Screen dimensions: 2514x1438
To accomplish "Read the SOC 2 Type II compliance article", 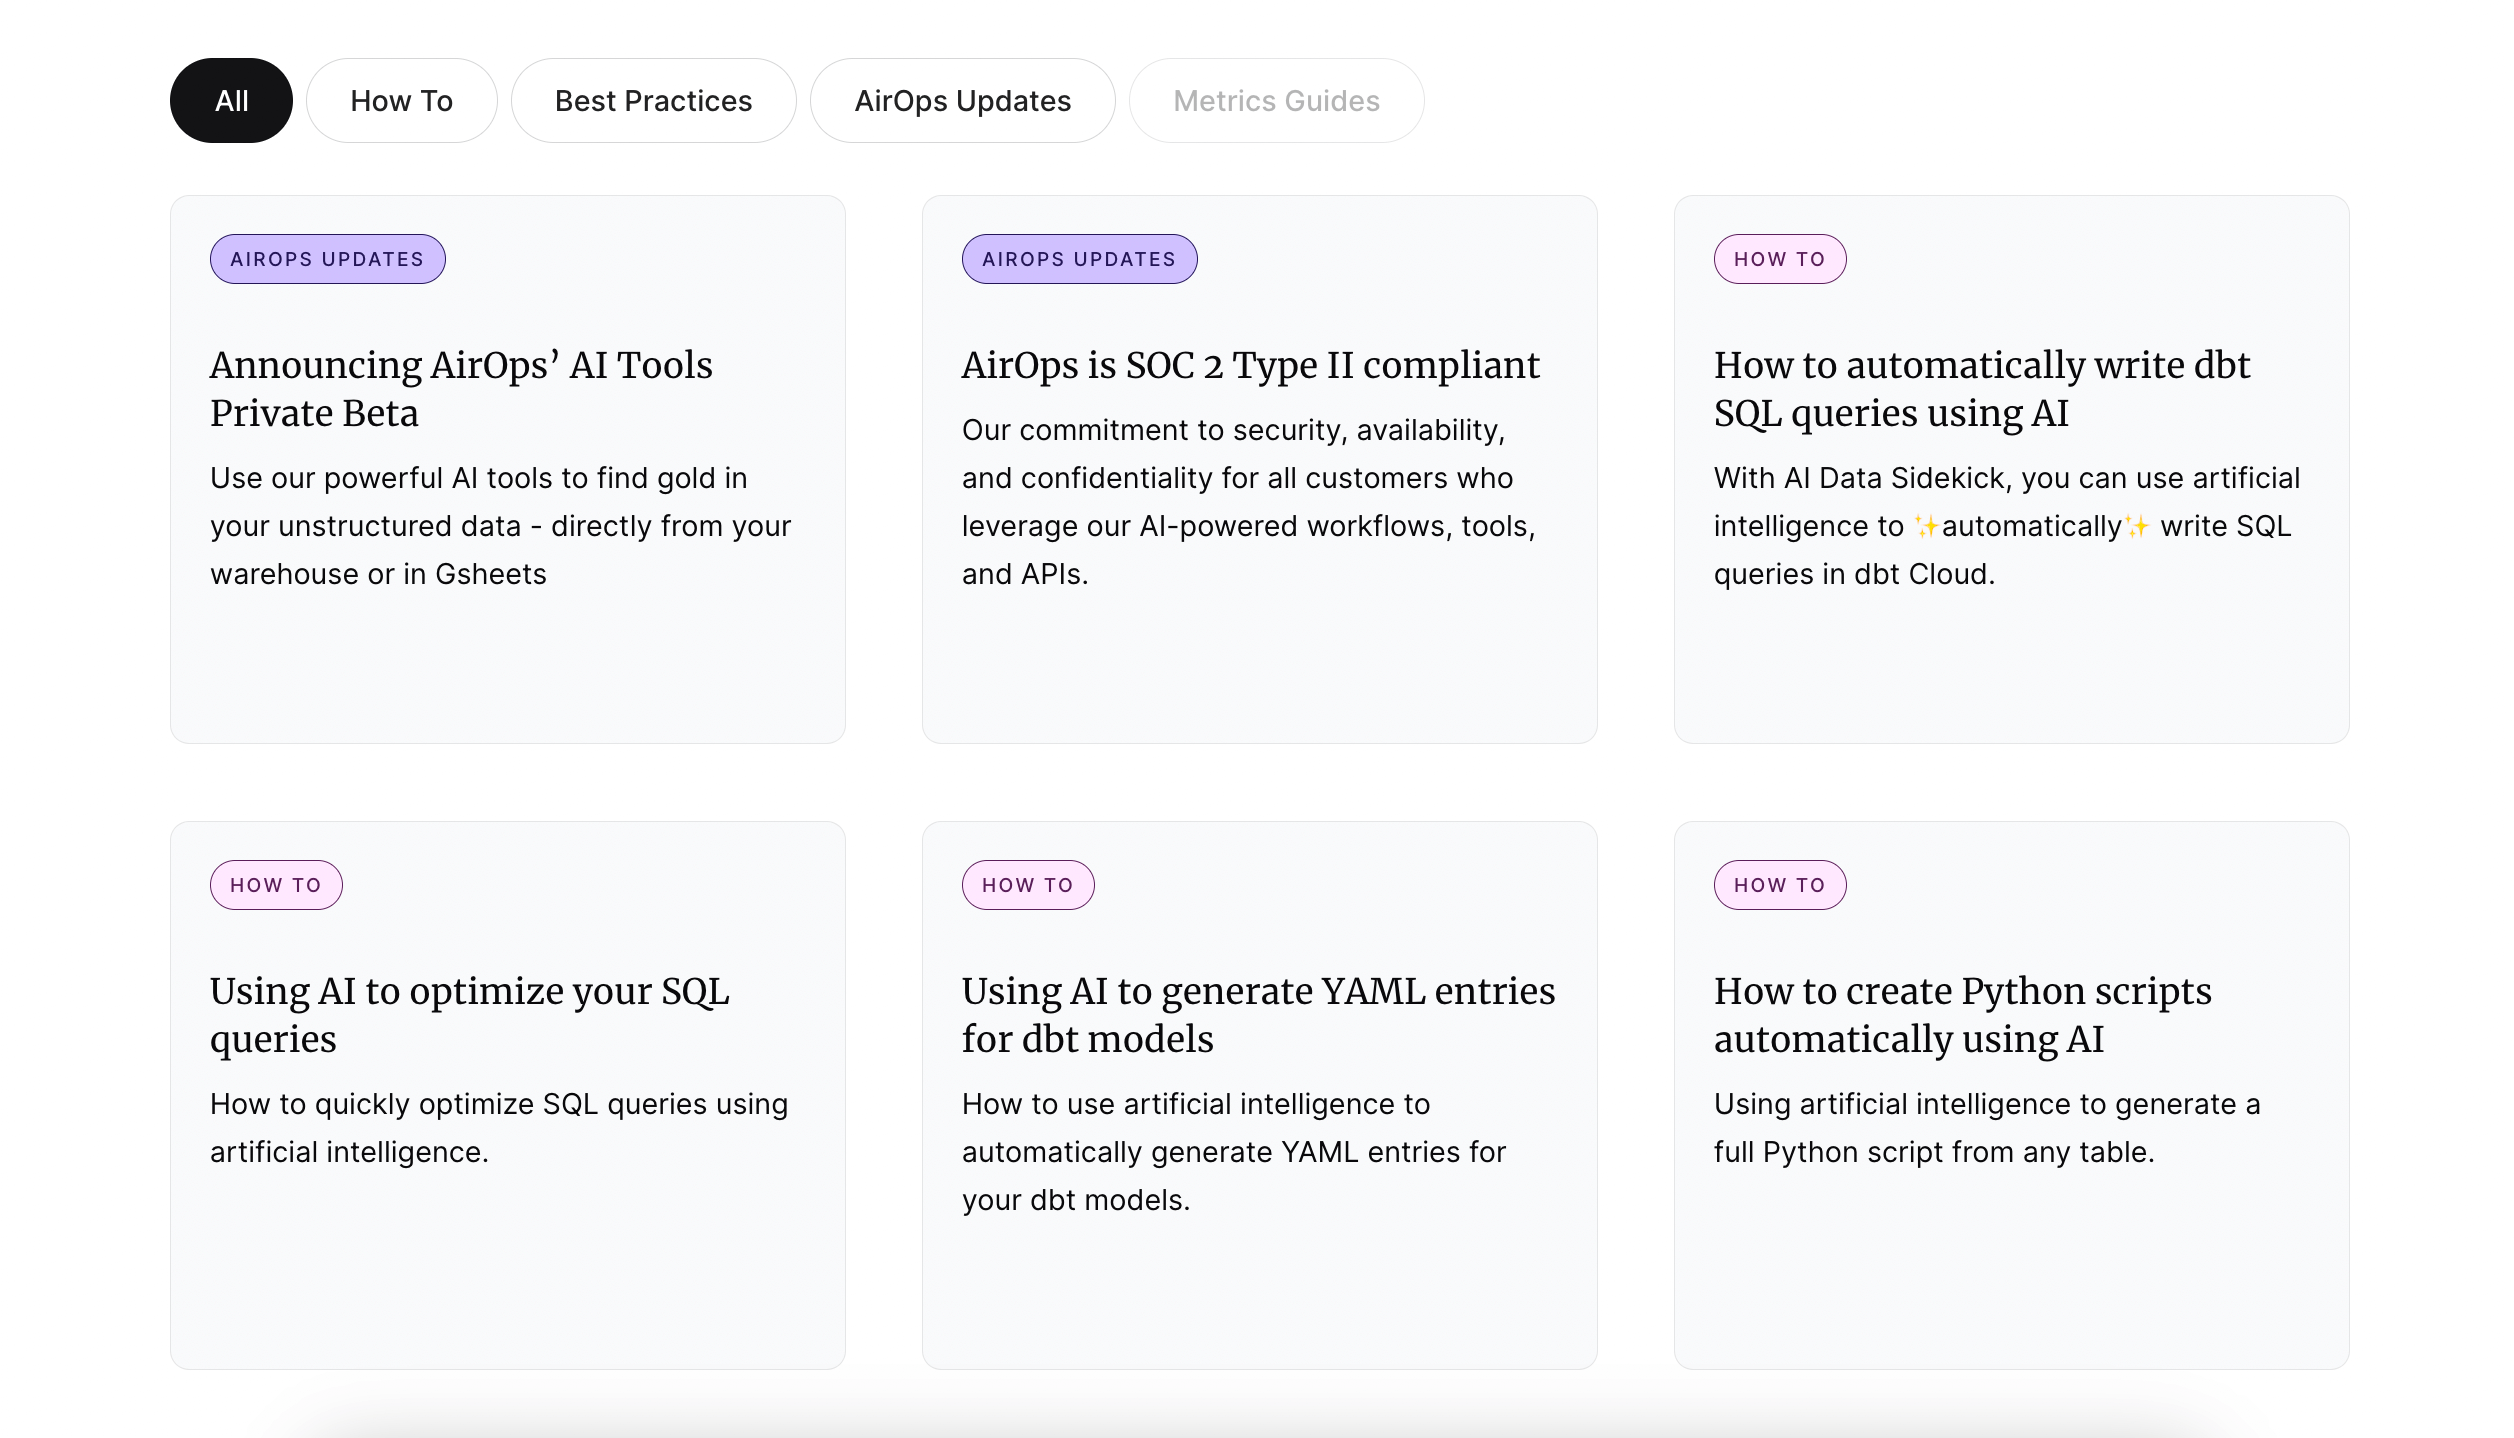I will [x=1251, y=364].
